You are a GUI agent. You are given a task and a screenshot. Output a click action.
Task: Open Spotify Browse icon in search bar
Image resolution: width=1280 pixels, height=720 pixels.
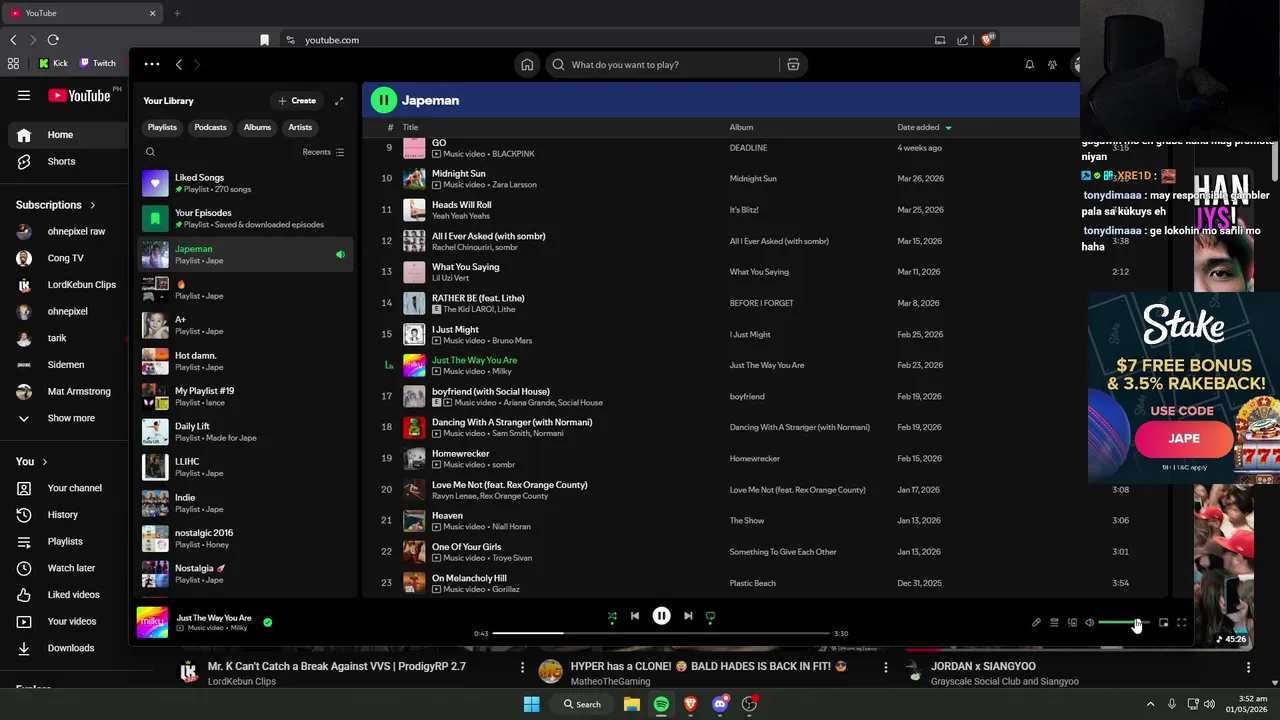click(x=793, y=64)
